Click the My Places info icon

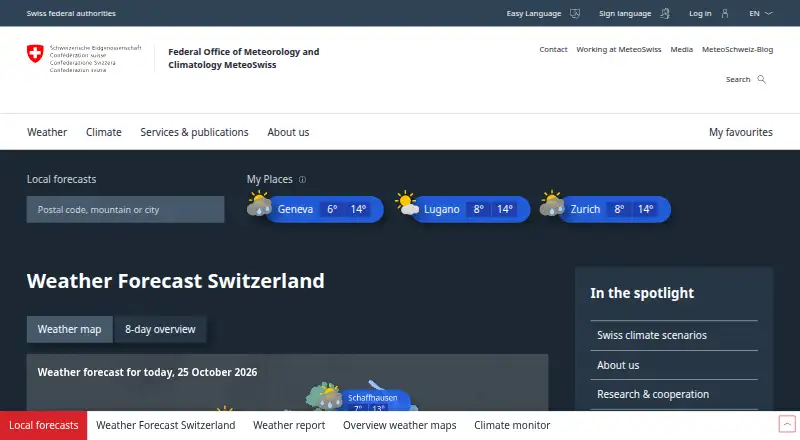click(303, 180)
